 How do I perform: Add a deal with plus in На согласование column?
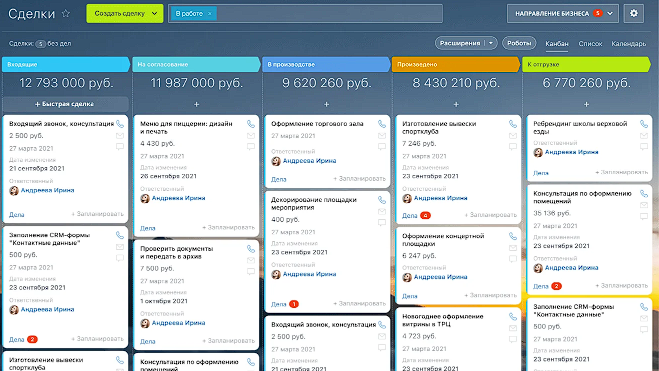196,104
